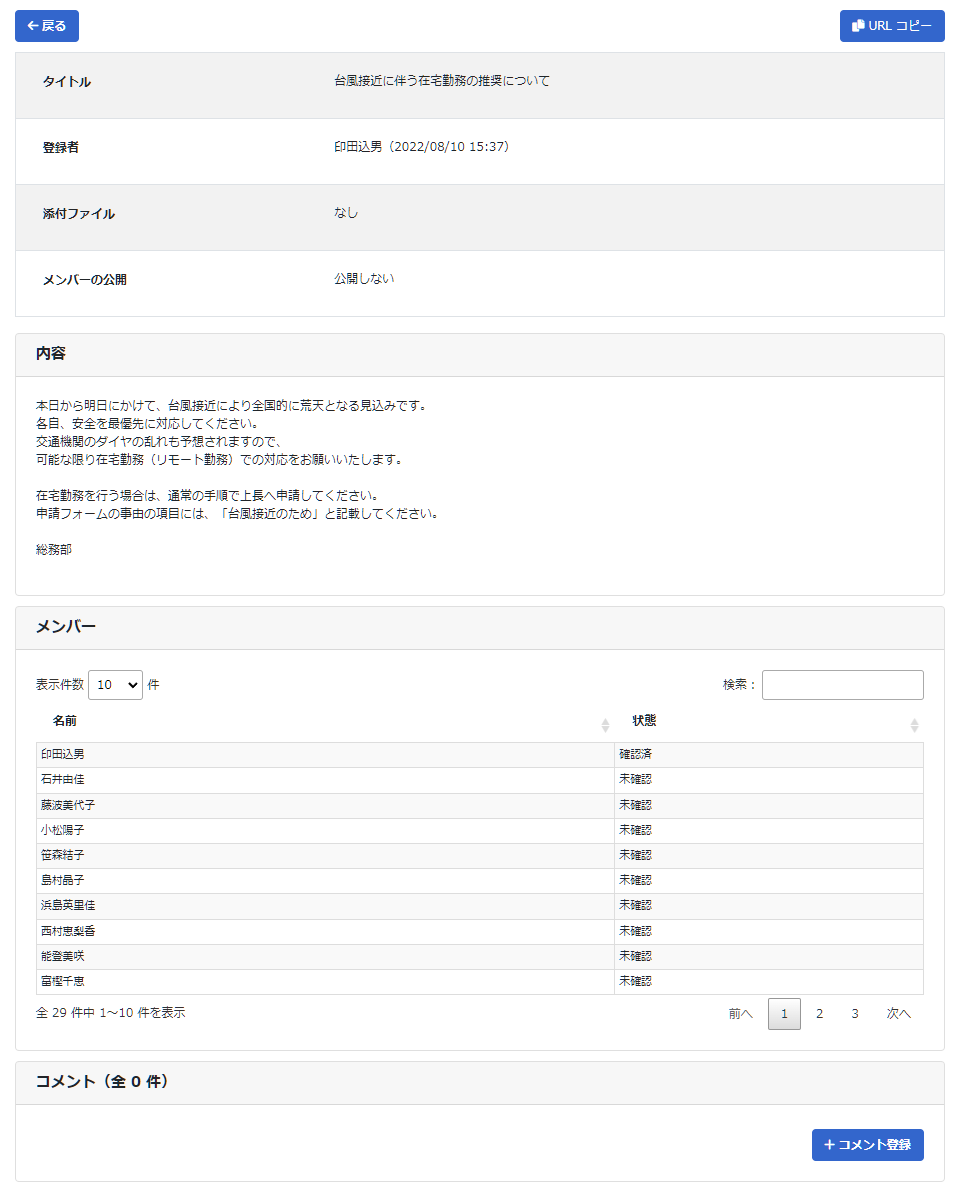Click the 次へ pagination link
This screenshot has height=1196, width=960.
tap(898, 1014)
